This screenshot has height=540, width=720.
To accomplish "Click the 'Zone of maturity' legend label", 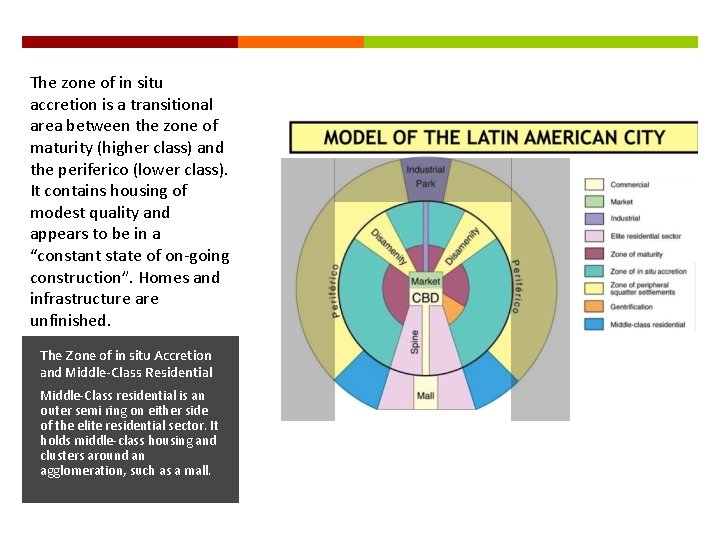I will (636, 254).
